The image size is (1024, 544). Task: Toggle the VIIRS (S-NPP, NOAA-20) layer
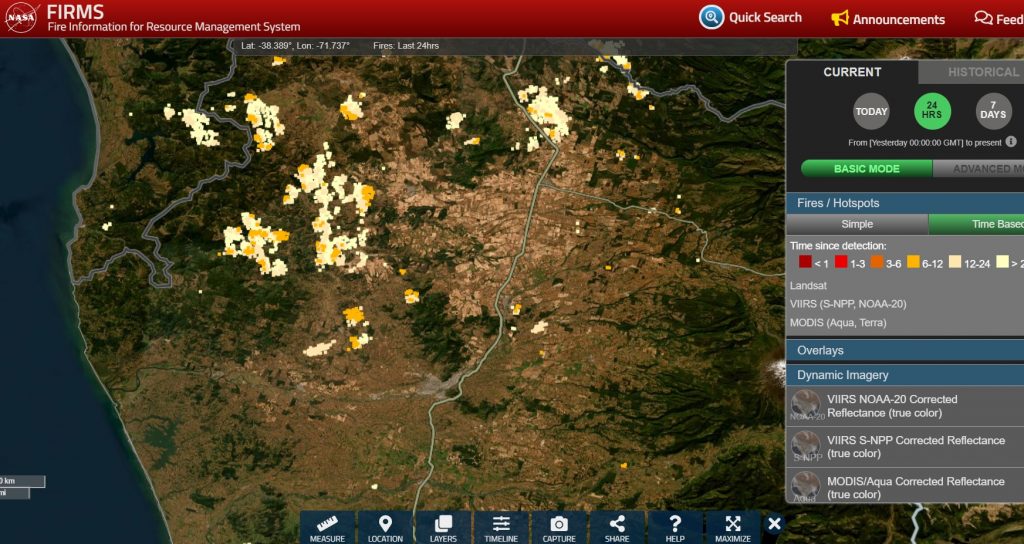848,304
